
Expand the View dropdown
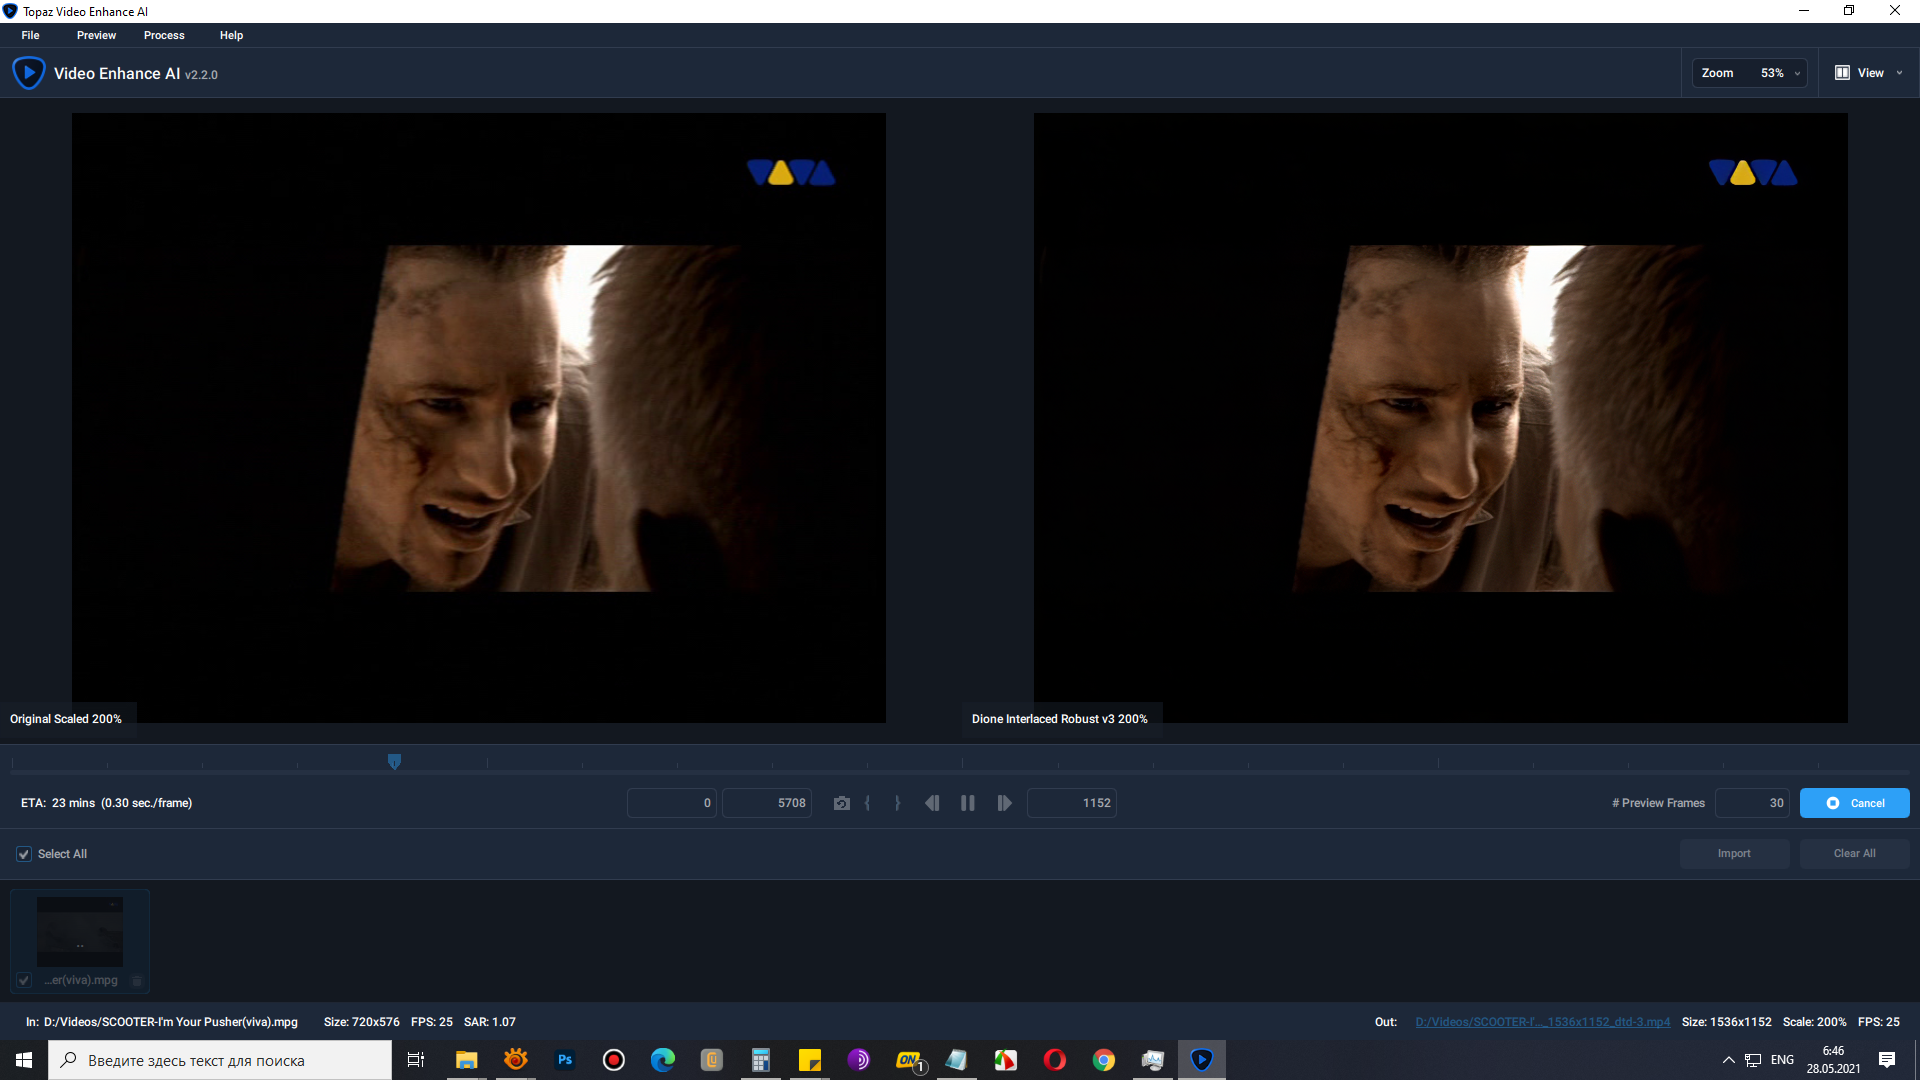click(1898, 73)
